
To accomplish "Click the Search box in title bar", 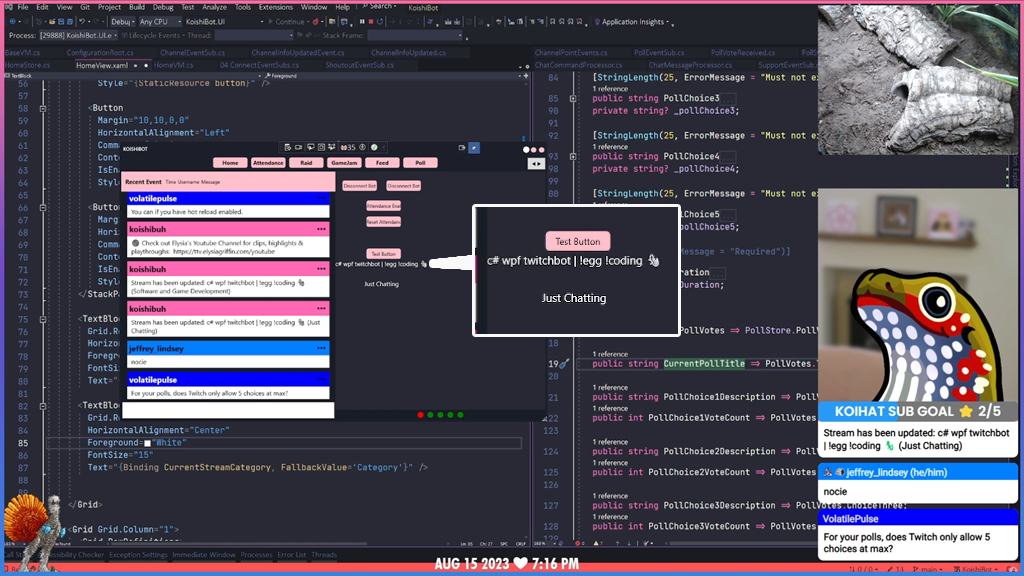I will point(380,7).
